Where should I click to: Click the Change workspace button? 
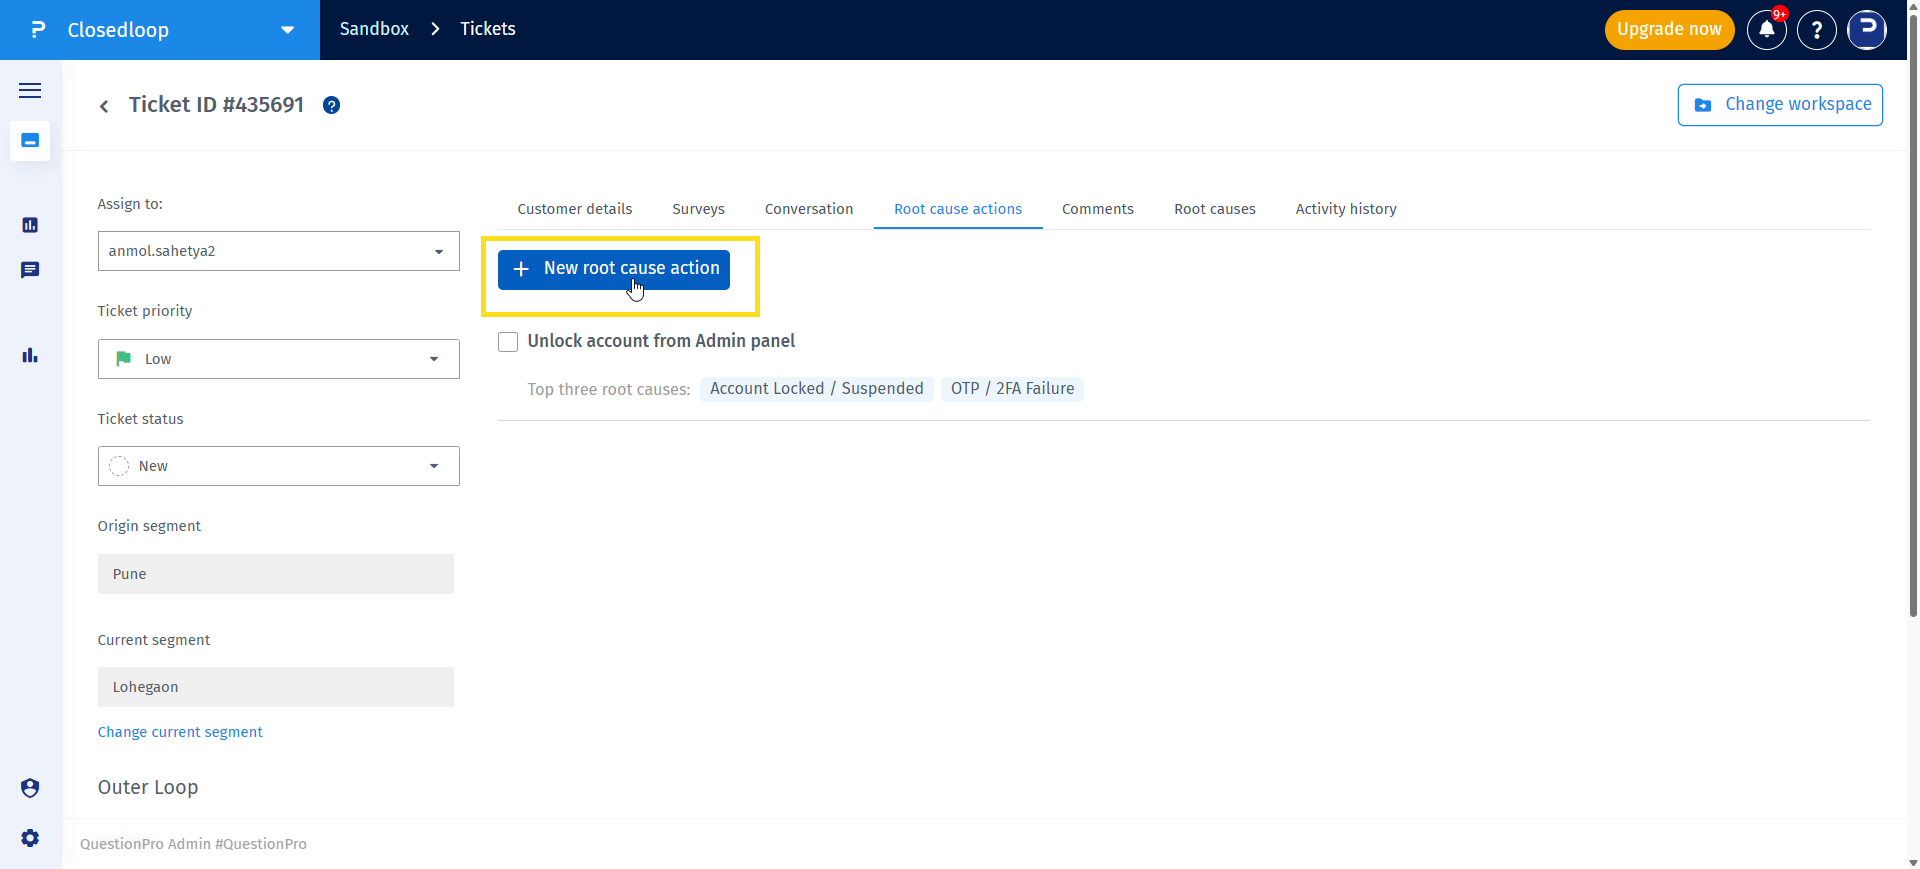pos(1780,105)
